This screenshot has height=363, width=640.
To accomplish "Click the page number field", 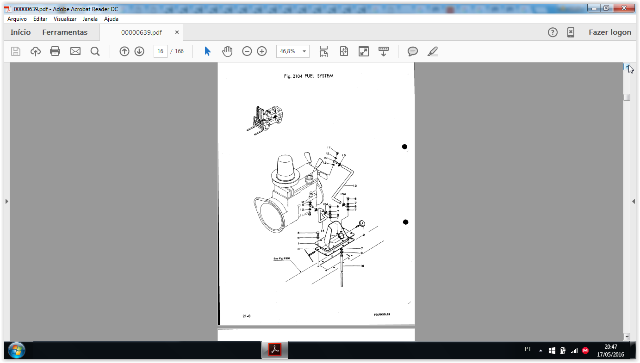I will coord(160,51).
